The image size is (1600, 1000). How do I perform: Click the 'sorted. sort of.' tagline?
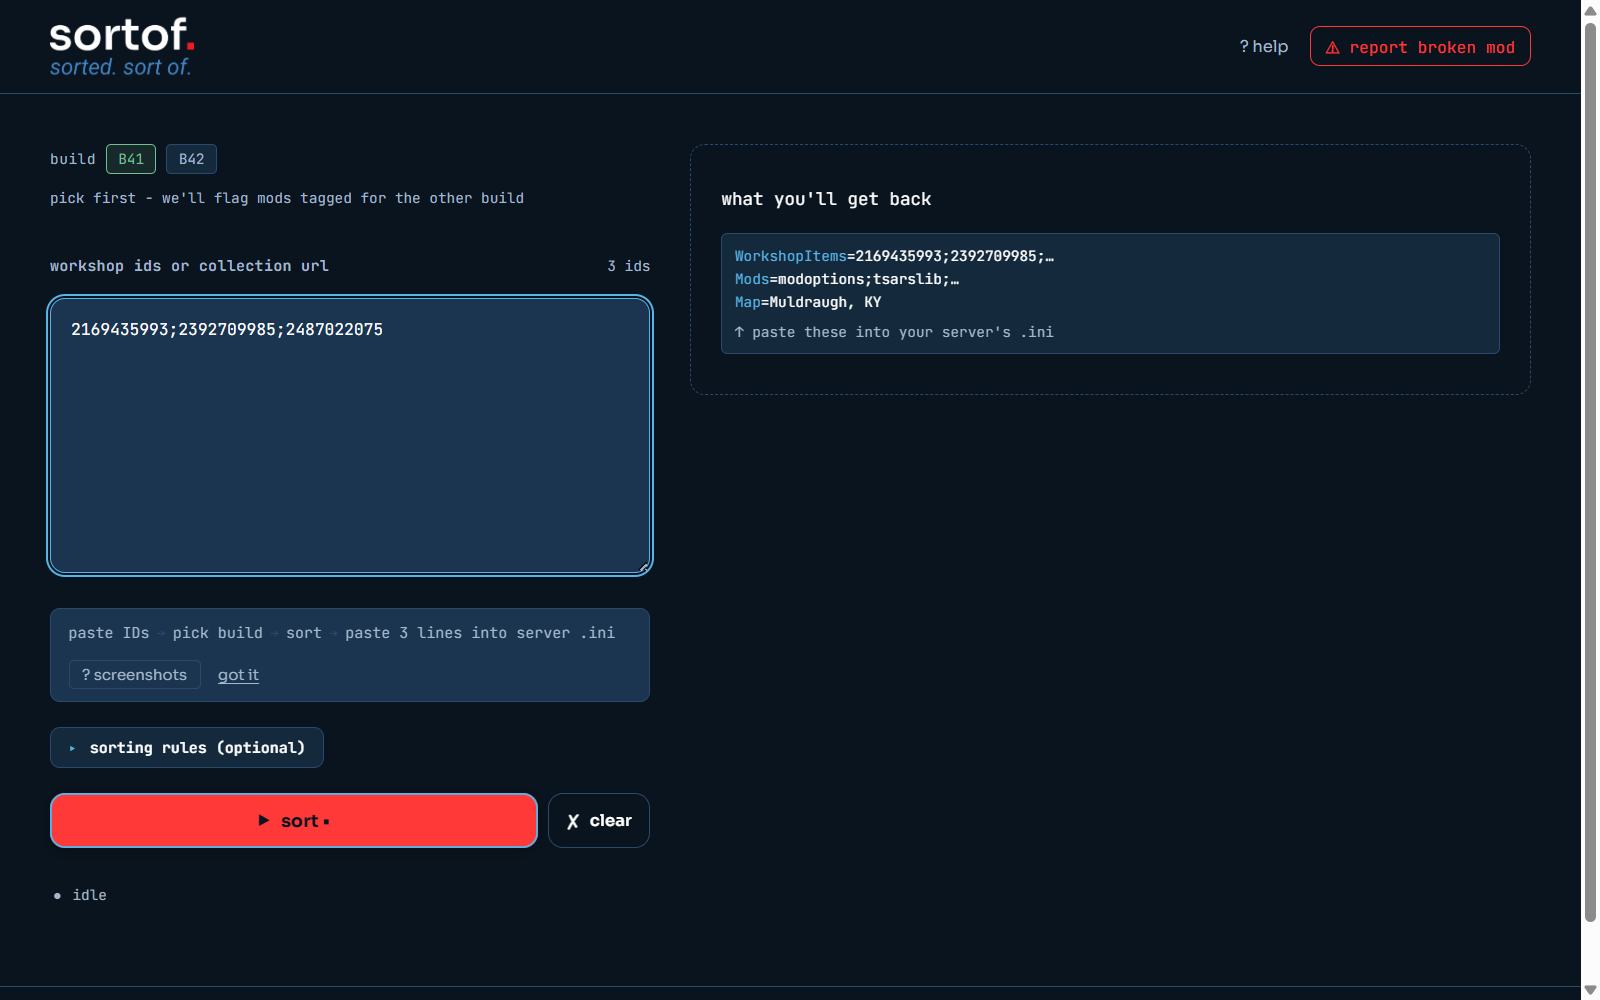click(x=120, y=67)
